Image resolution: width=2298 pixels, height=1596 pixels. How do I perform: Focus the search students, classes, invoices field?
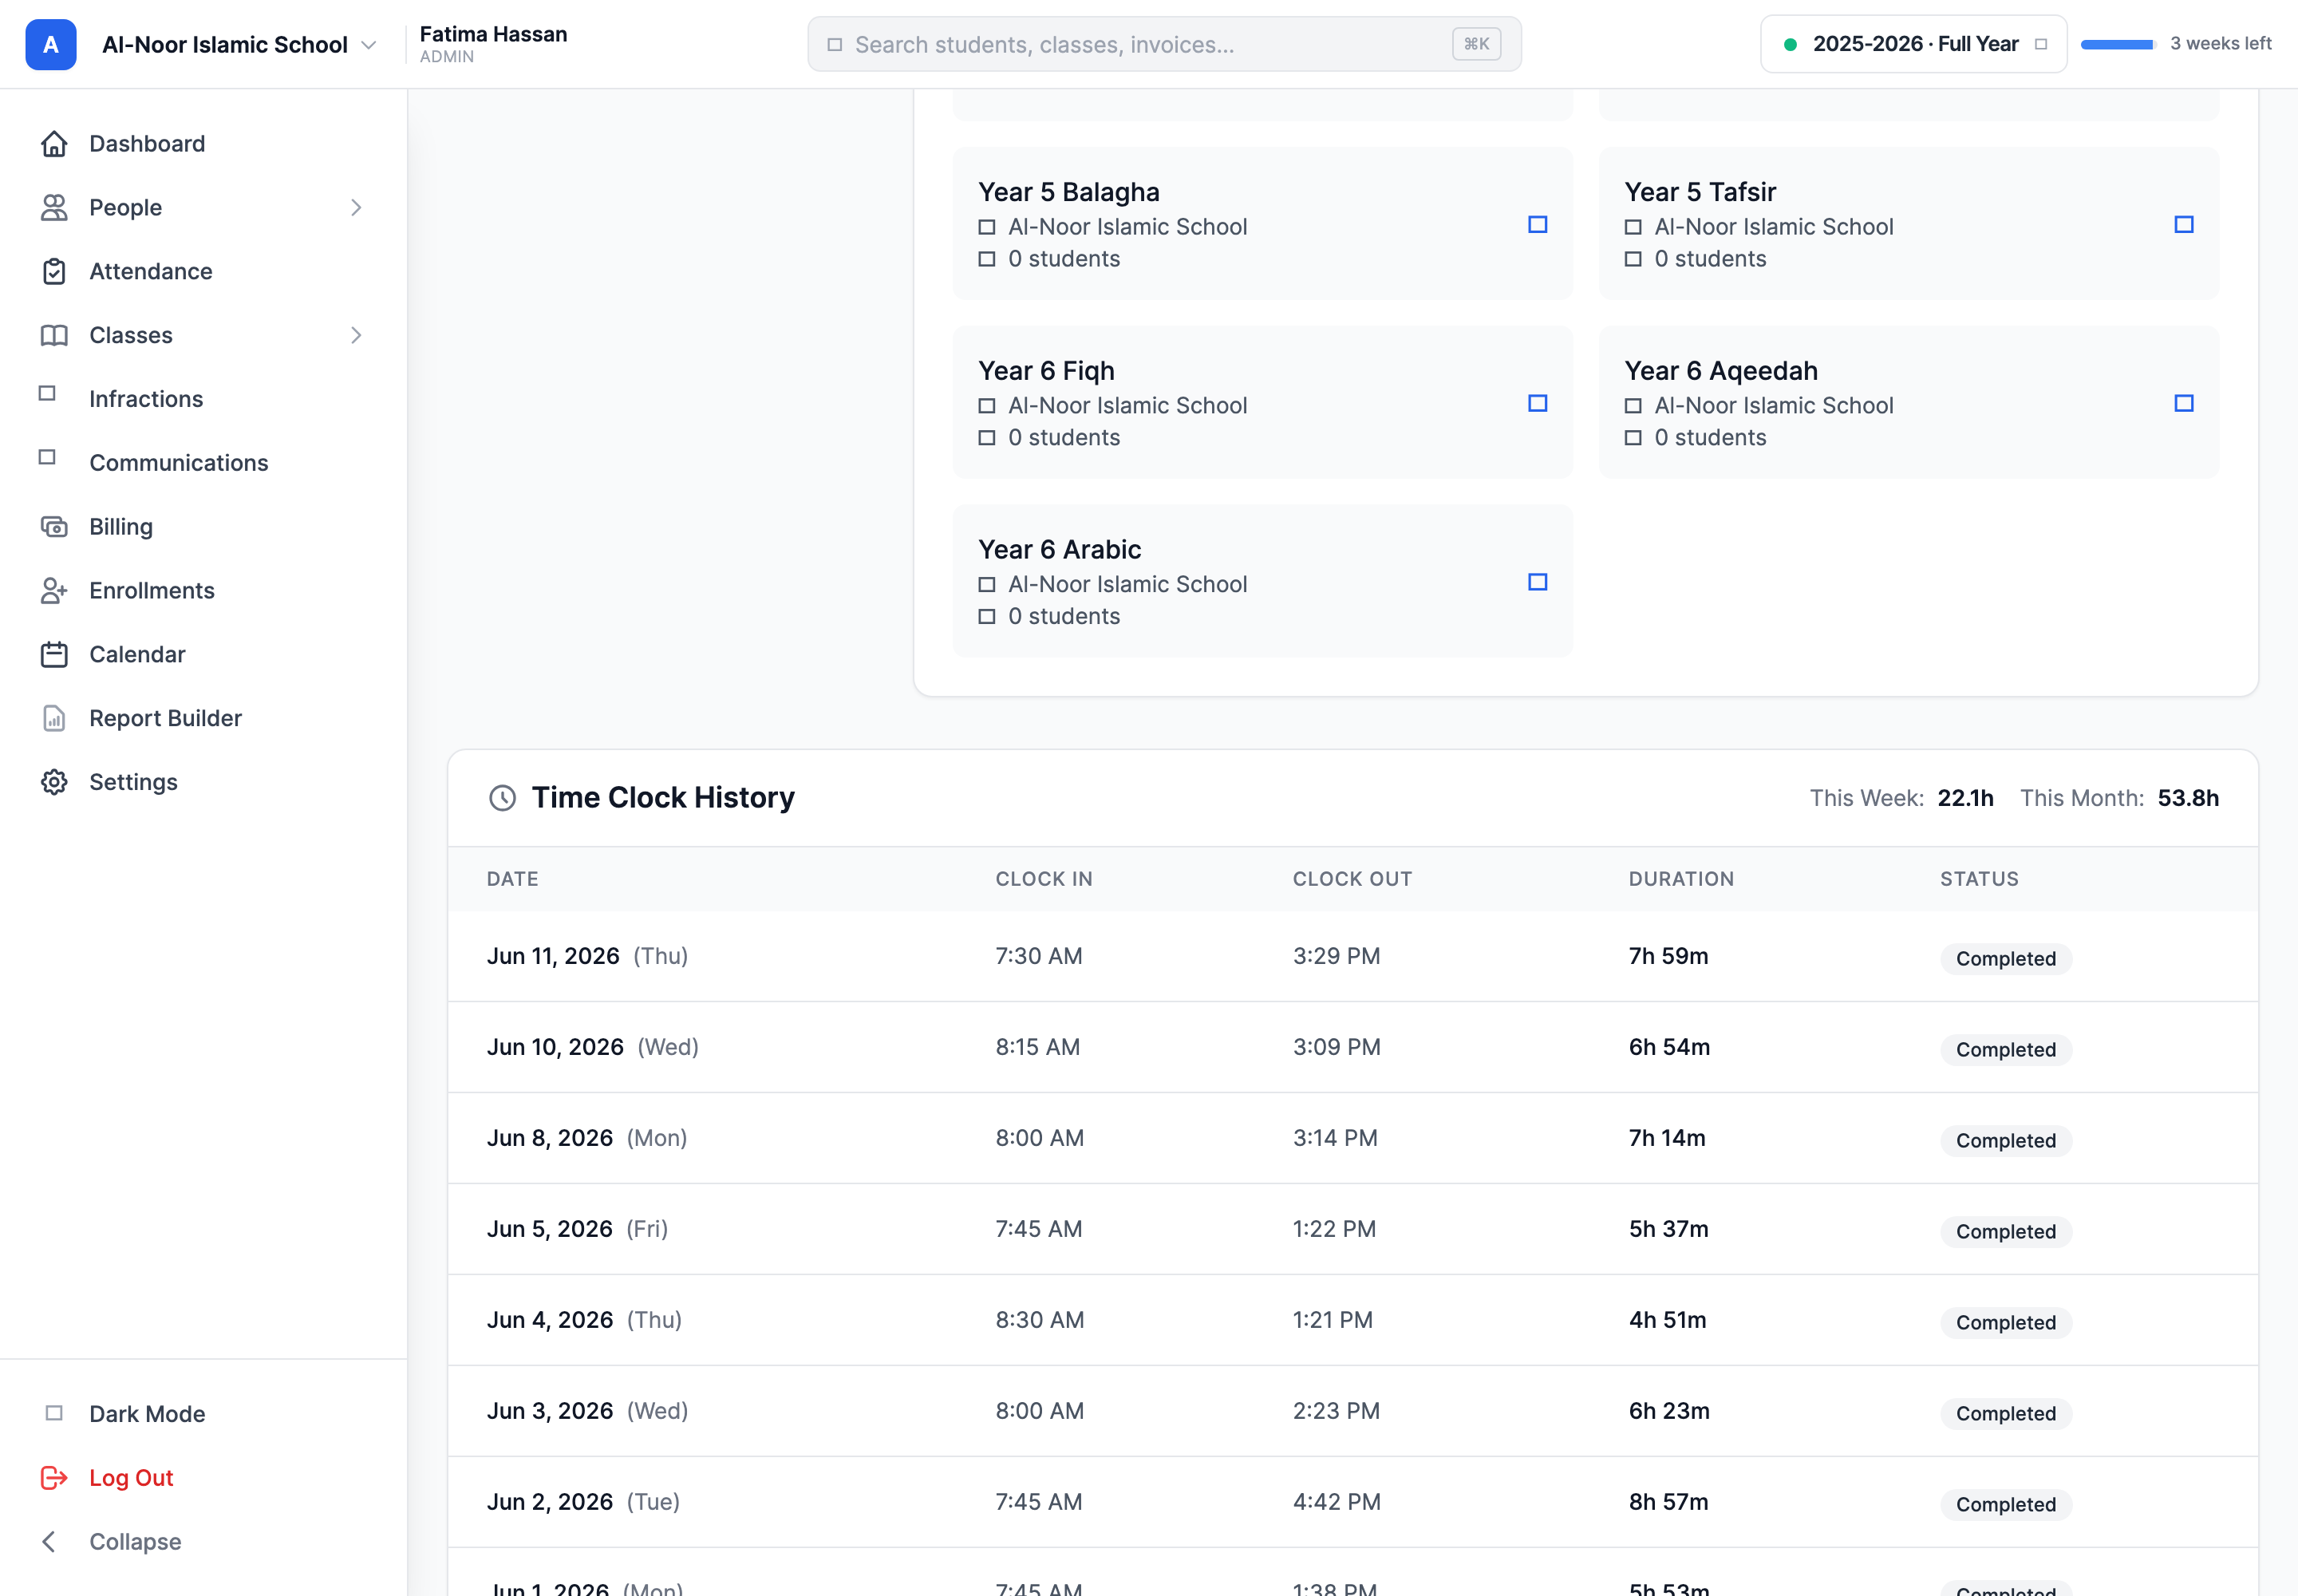1164,45
